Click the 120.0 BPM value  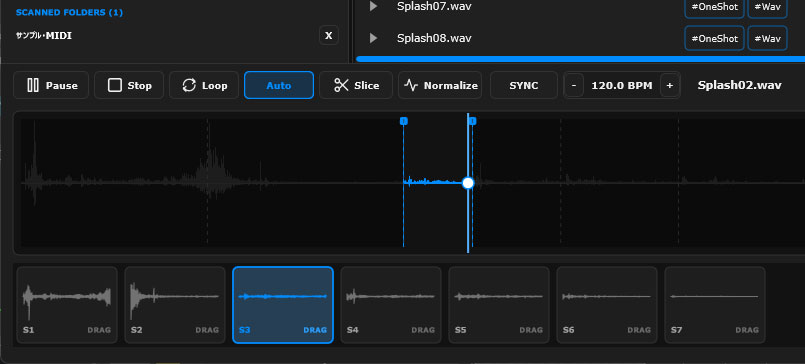(622, 85)
